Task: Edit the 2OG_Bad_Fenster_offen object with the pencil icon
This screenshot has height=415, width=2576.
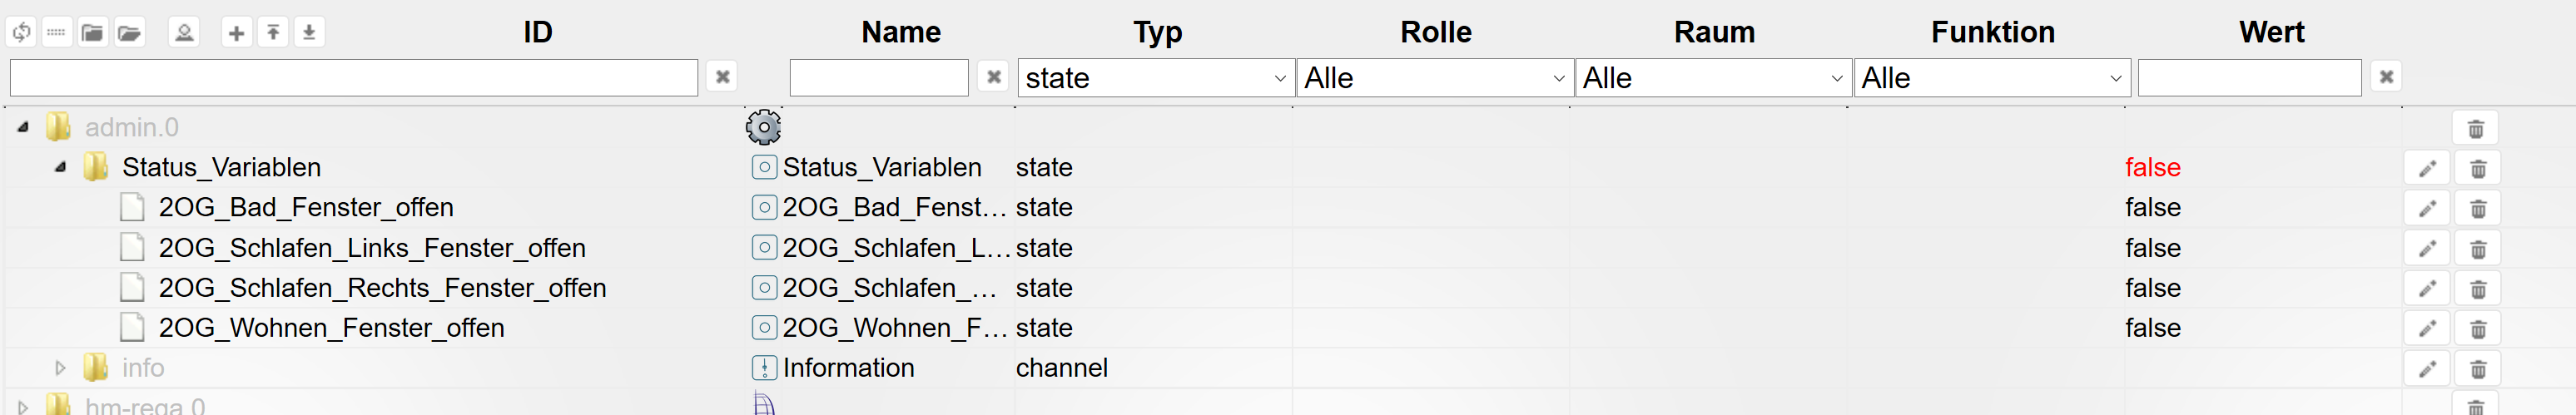Action: (x=2427, y=209)
